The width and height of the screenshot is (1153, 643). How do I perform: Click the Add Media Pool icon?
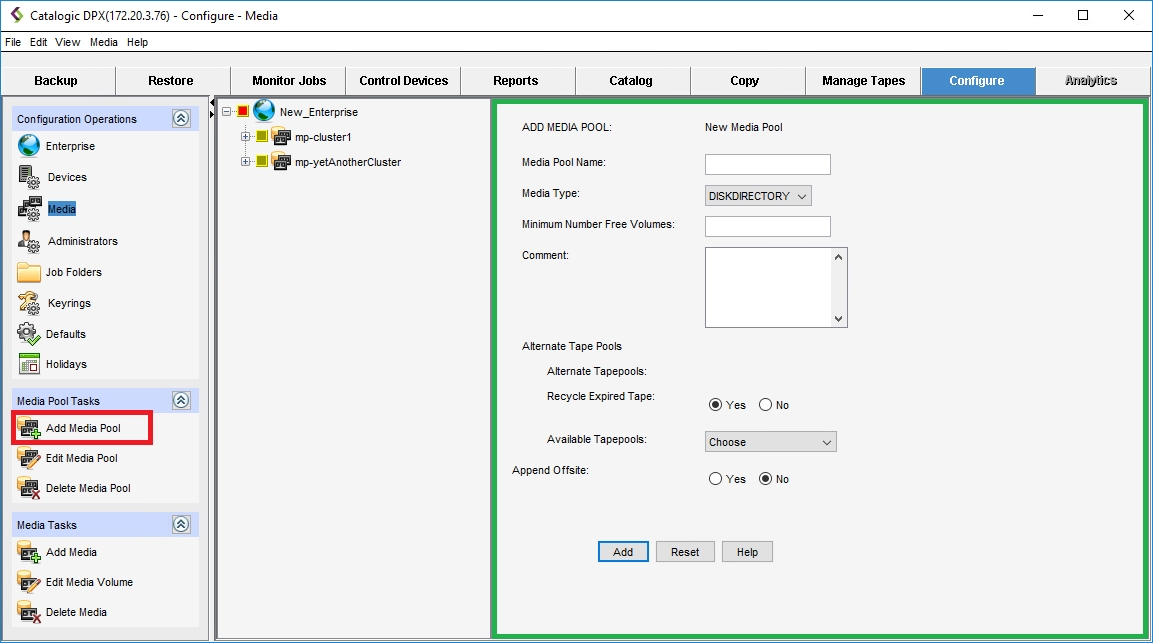29,428
